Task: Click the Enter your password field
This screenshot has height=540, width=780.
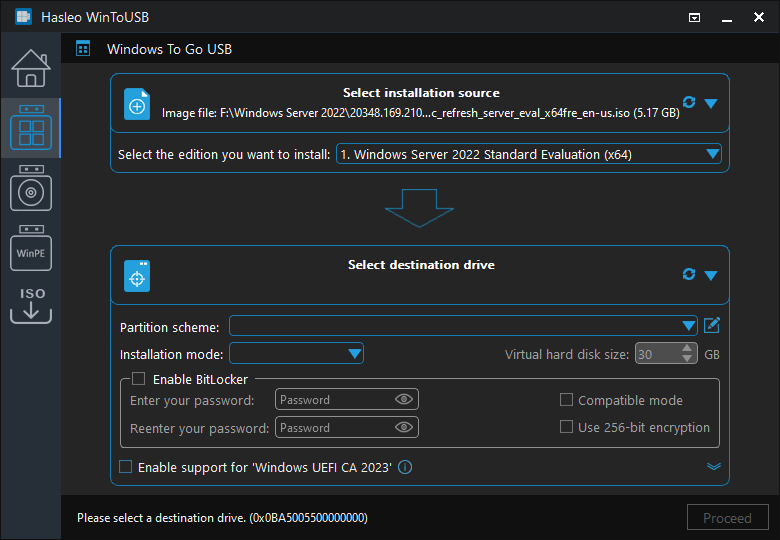Action: tap(347, 399)
